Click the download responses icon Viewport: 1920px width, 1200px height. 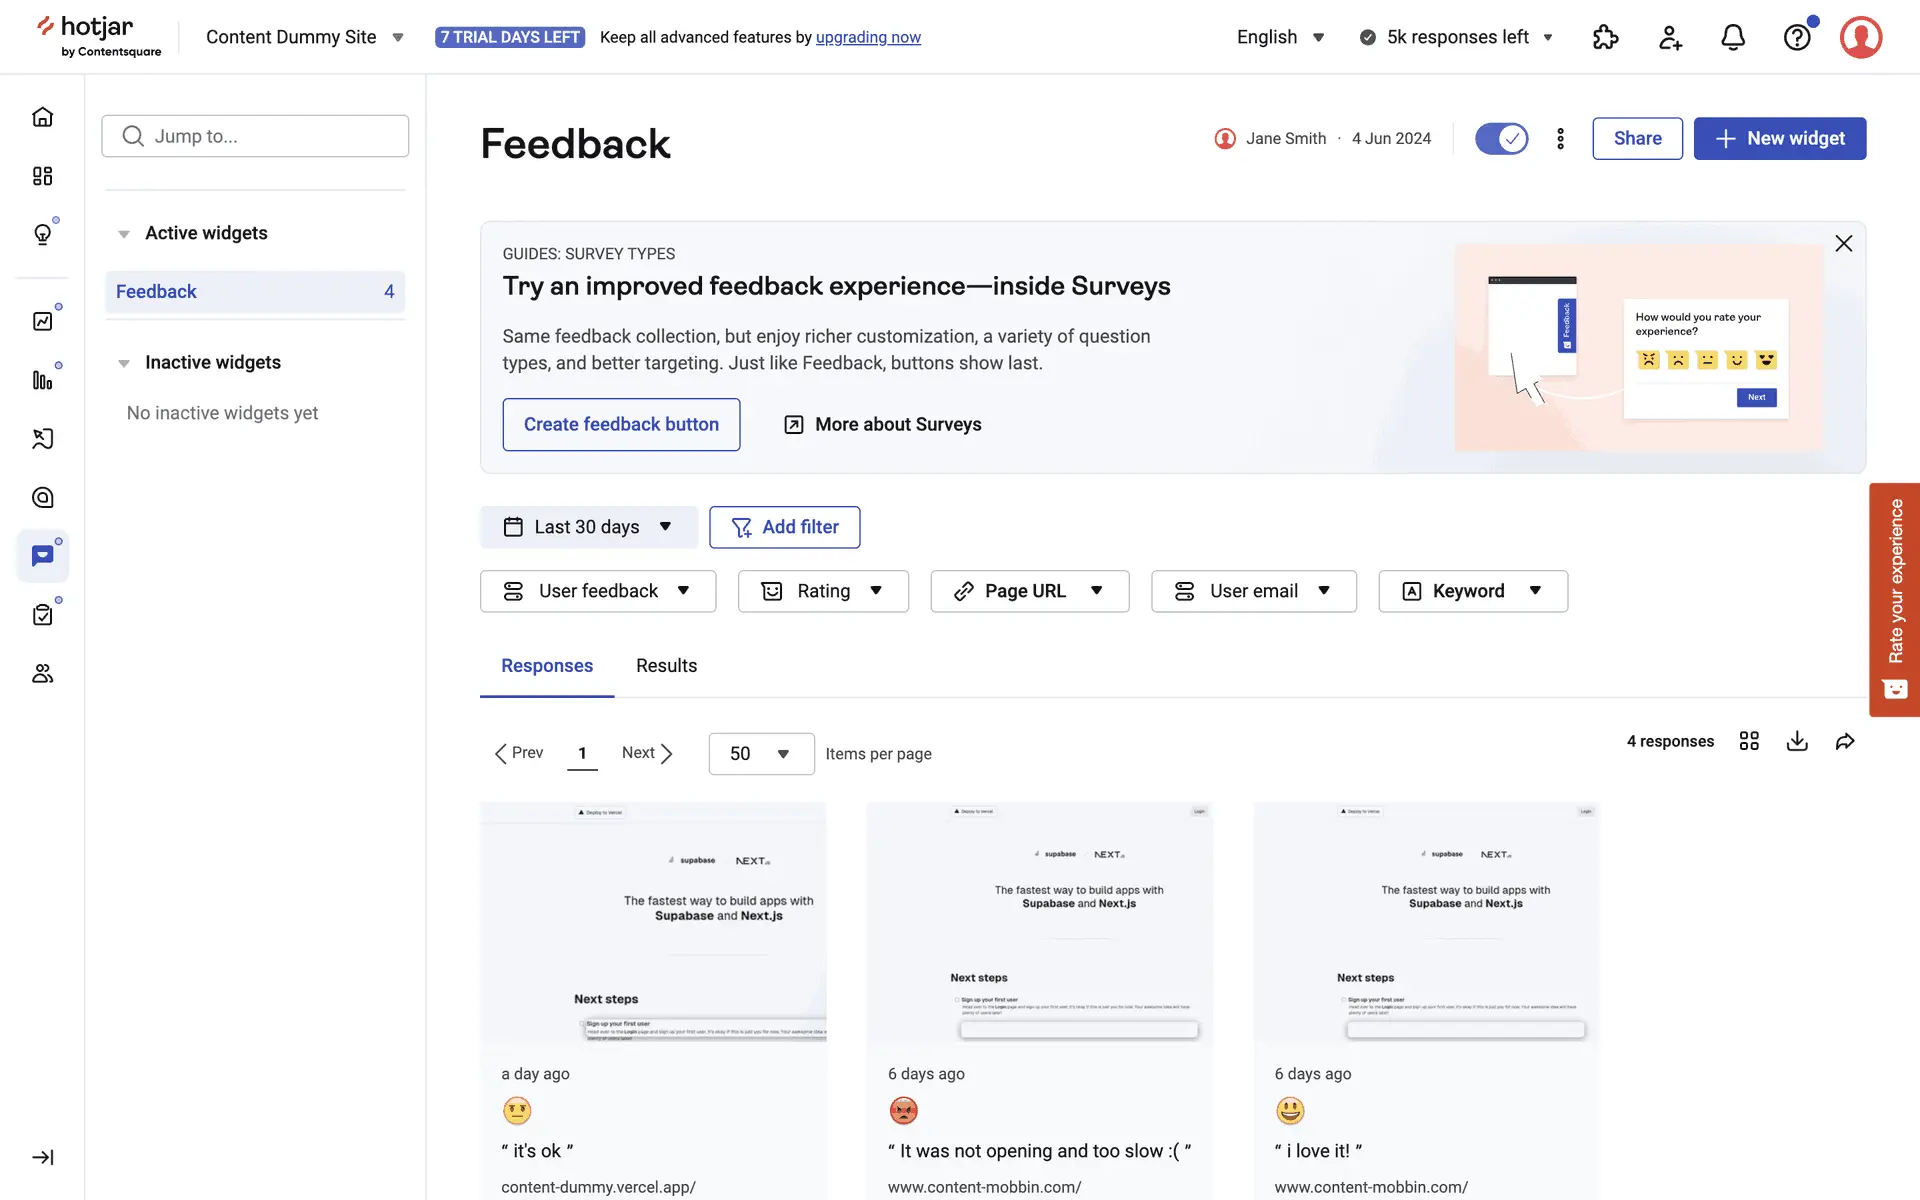[x=1797, y=741]
